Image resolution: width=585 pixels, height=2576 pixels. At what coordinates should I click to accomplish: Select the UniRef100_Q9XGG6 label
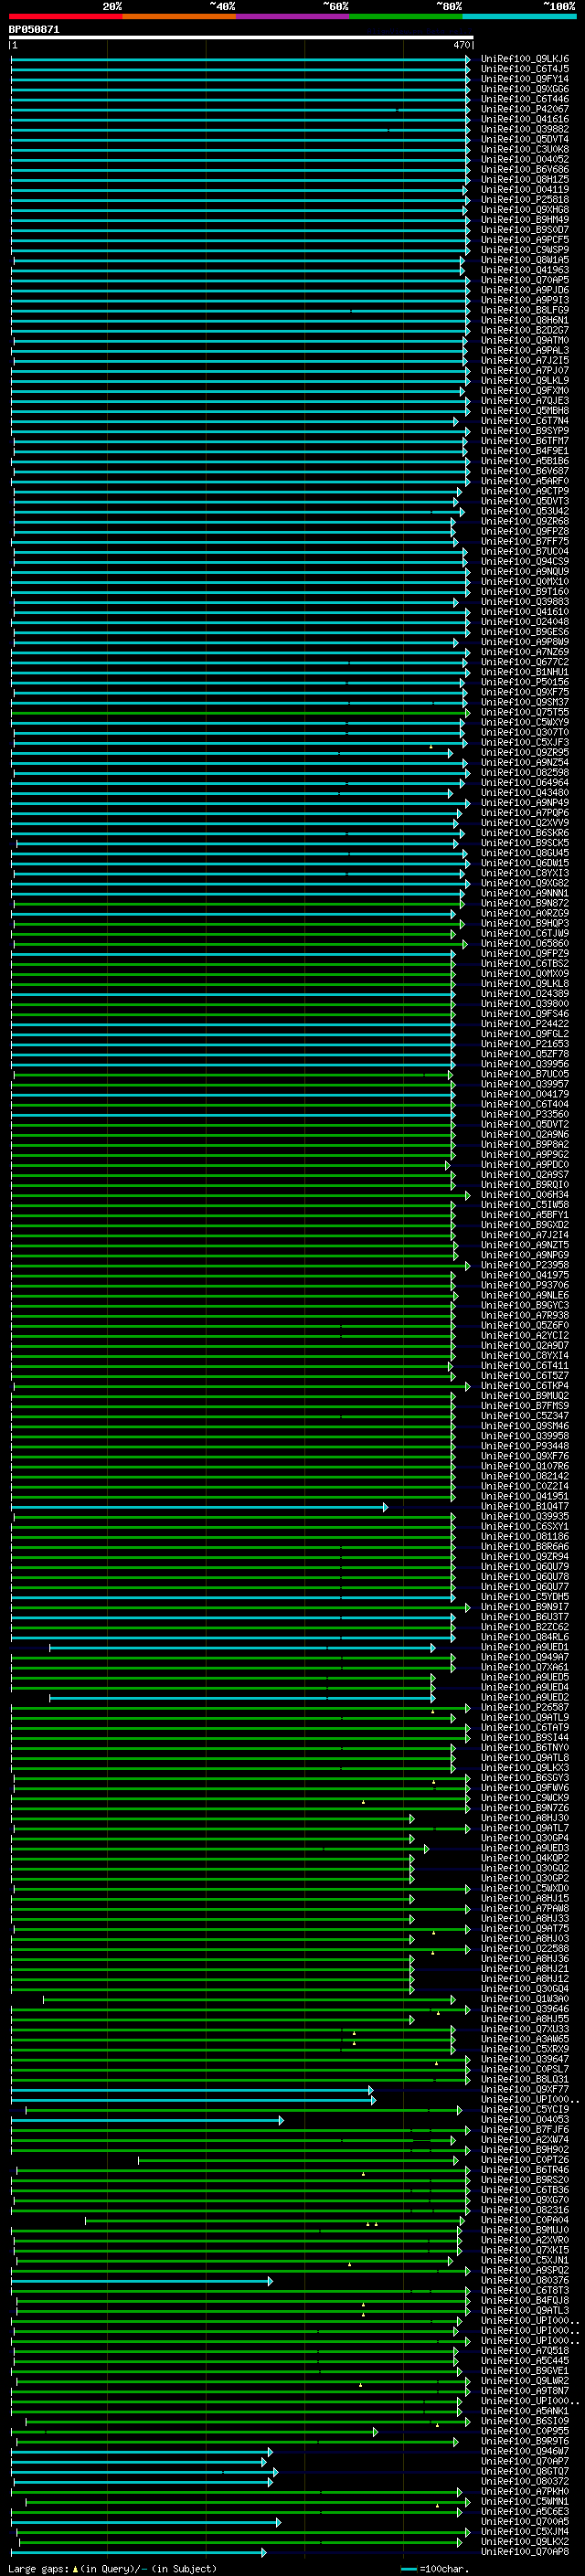tap(525, 89)
